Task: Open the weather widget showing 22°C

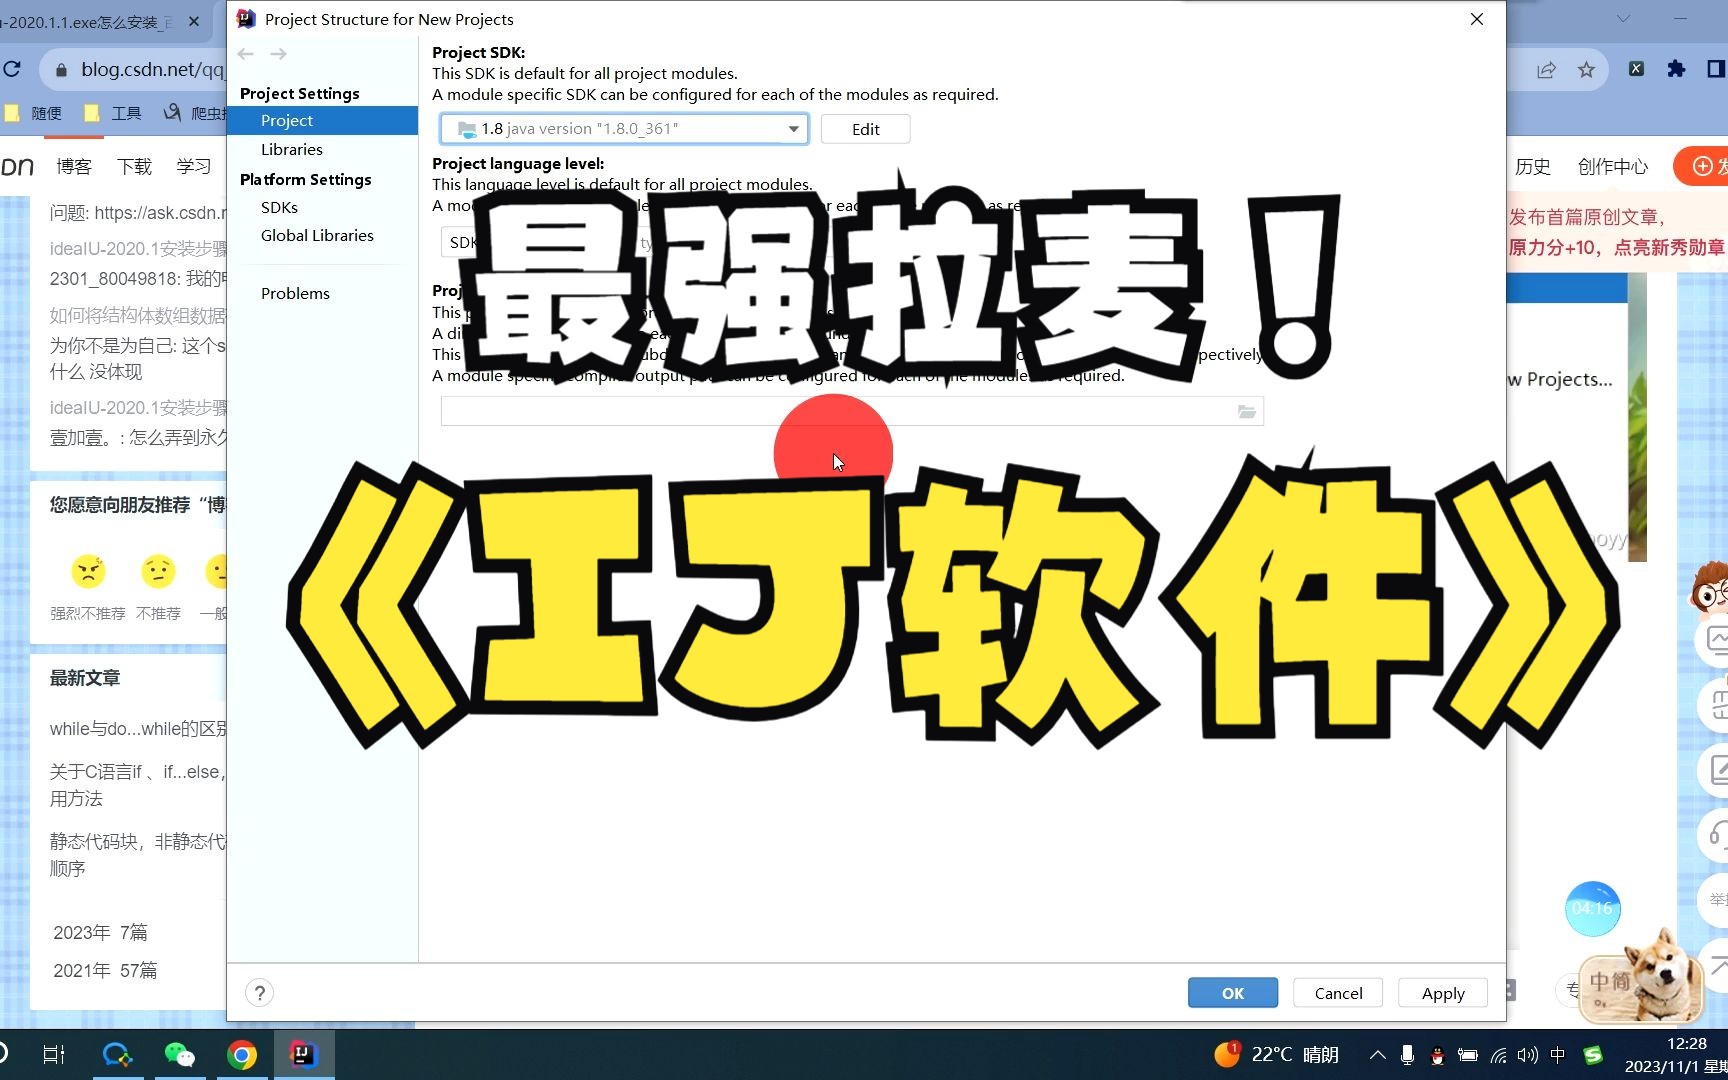Action: (x=1276, y=1054)
